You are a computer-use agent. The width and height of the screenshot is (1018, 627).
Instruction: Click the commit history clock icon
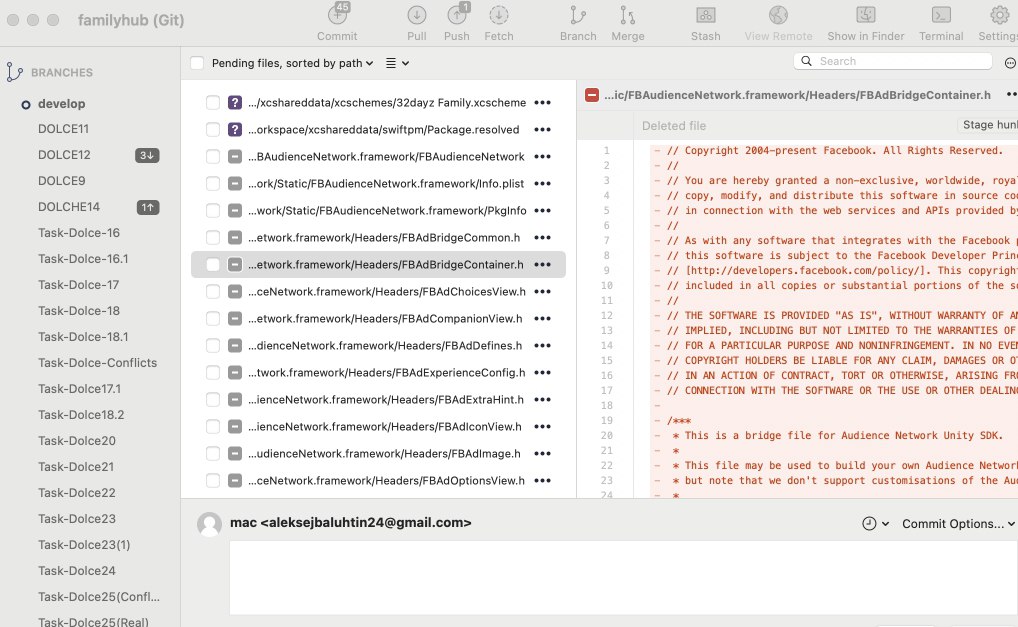tap(869, 524)
